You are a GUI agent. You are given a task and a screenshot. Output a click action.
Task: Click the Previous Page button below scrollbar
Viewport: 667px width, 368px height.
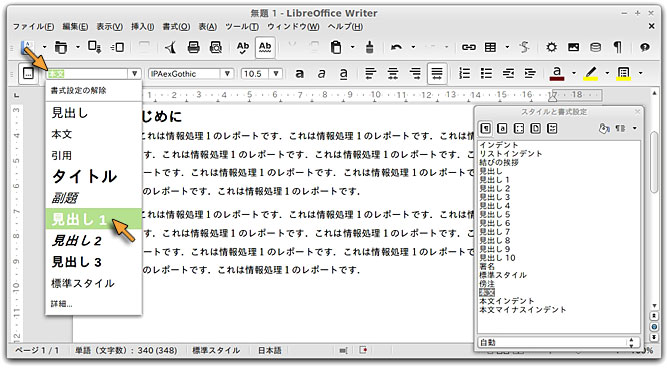pyautogui.click(x=654, y=316)
